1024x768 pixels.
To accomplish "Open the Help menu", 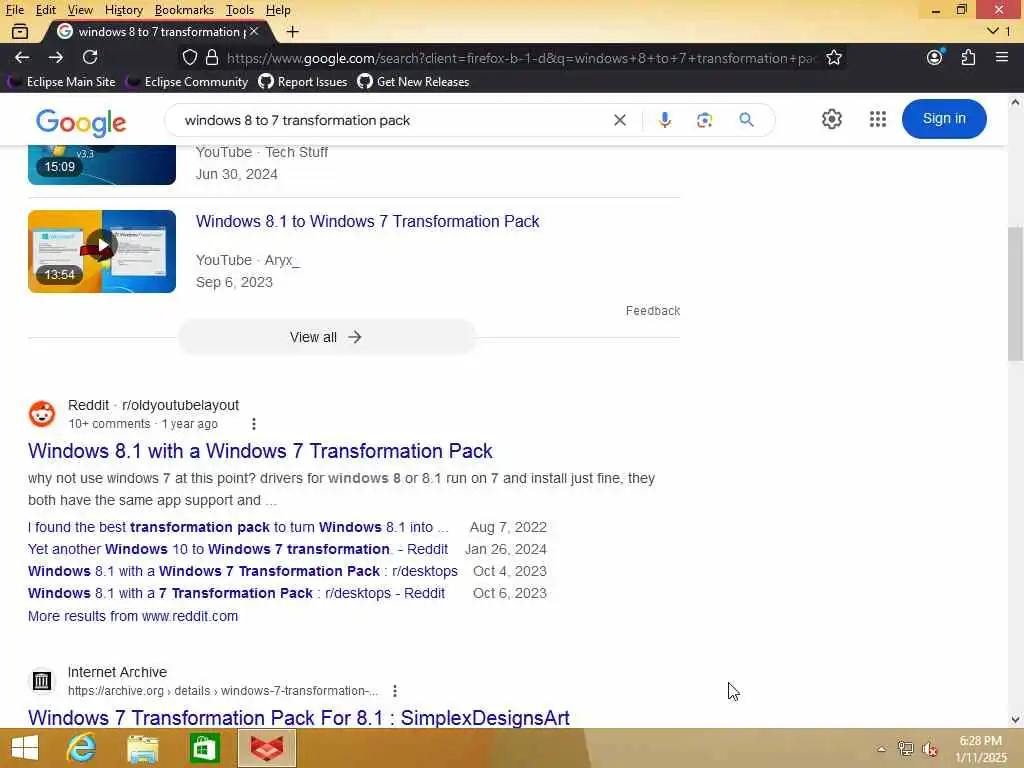I will [x=278, y=10].
